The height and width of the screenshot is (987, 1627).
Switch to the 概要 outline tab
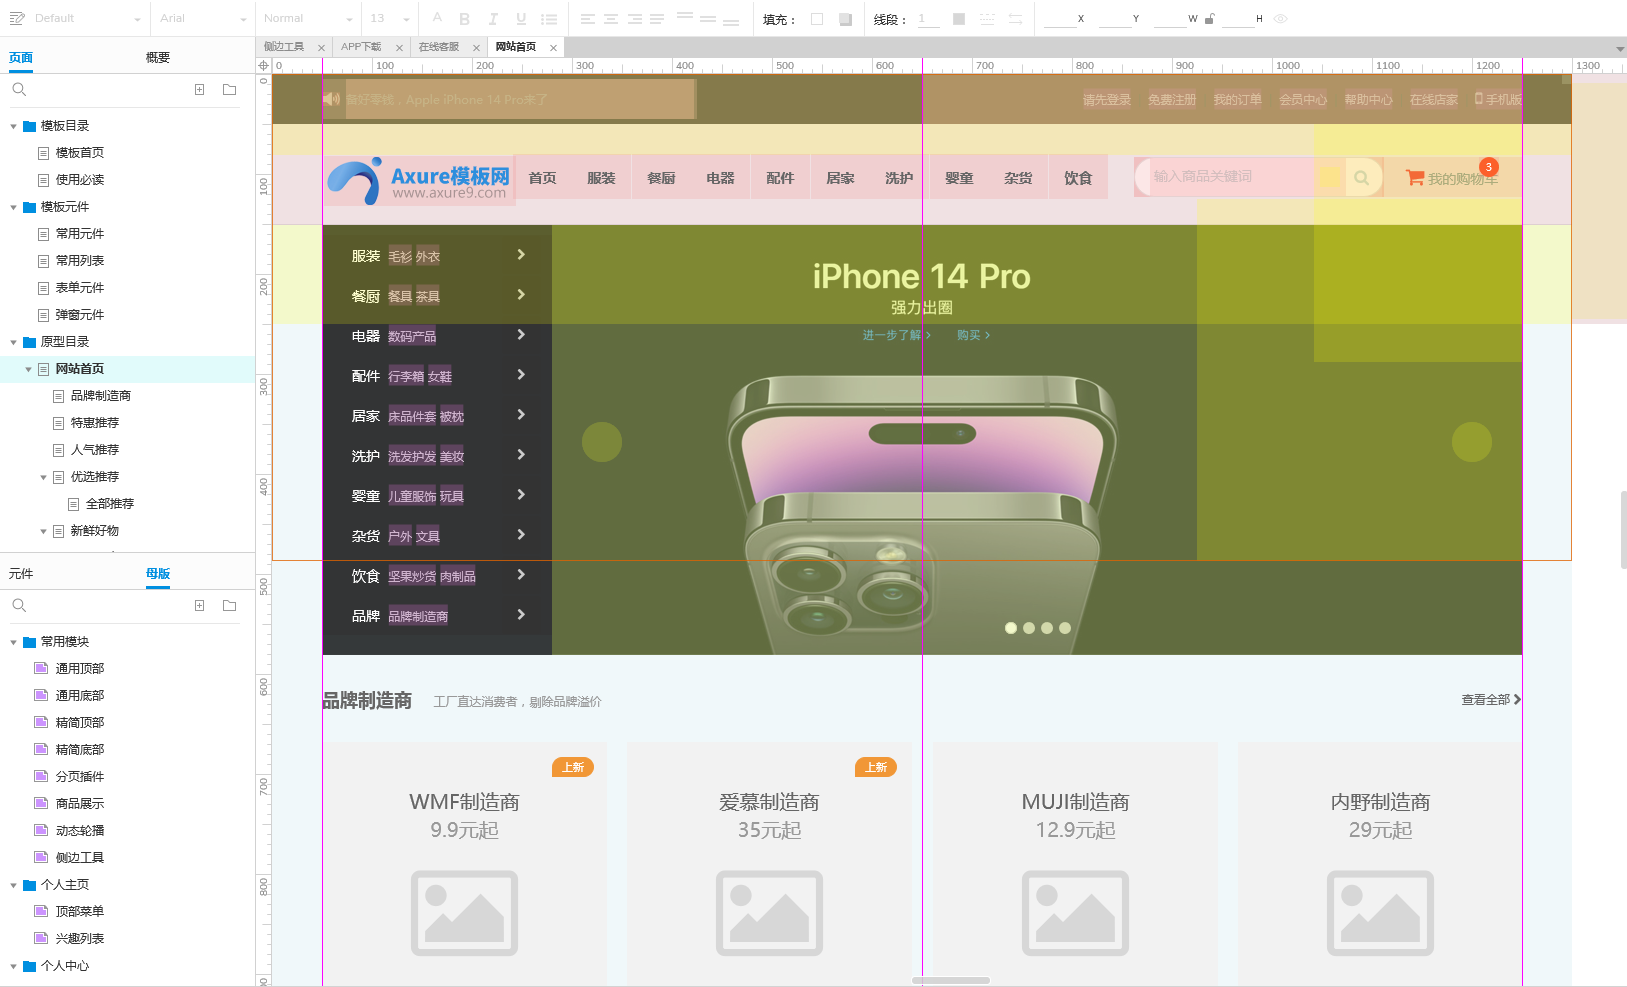pyautogui.click(x=158, y=58)
